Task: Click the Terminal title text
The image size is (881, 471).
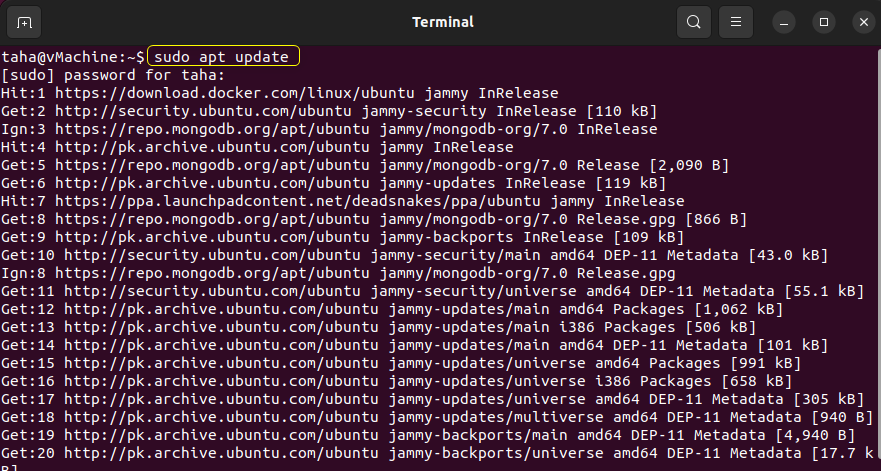Action: (443, 22)
